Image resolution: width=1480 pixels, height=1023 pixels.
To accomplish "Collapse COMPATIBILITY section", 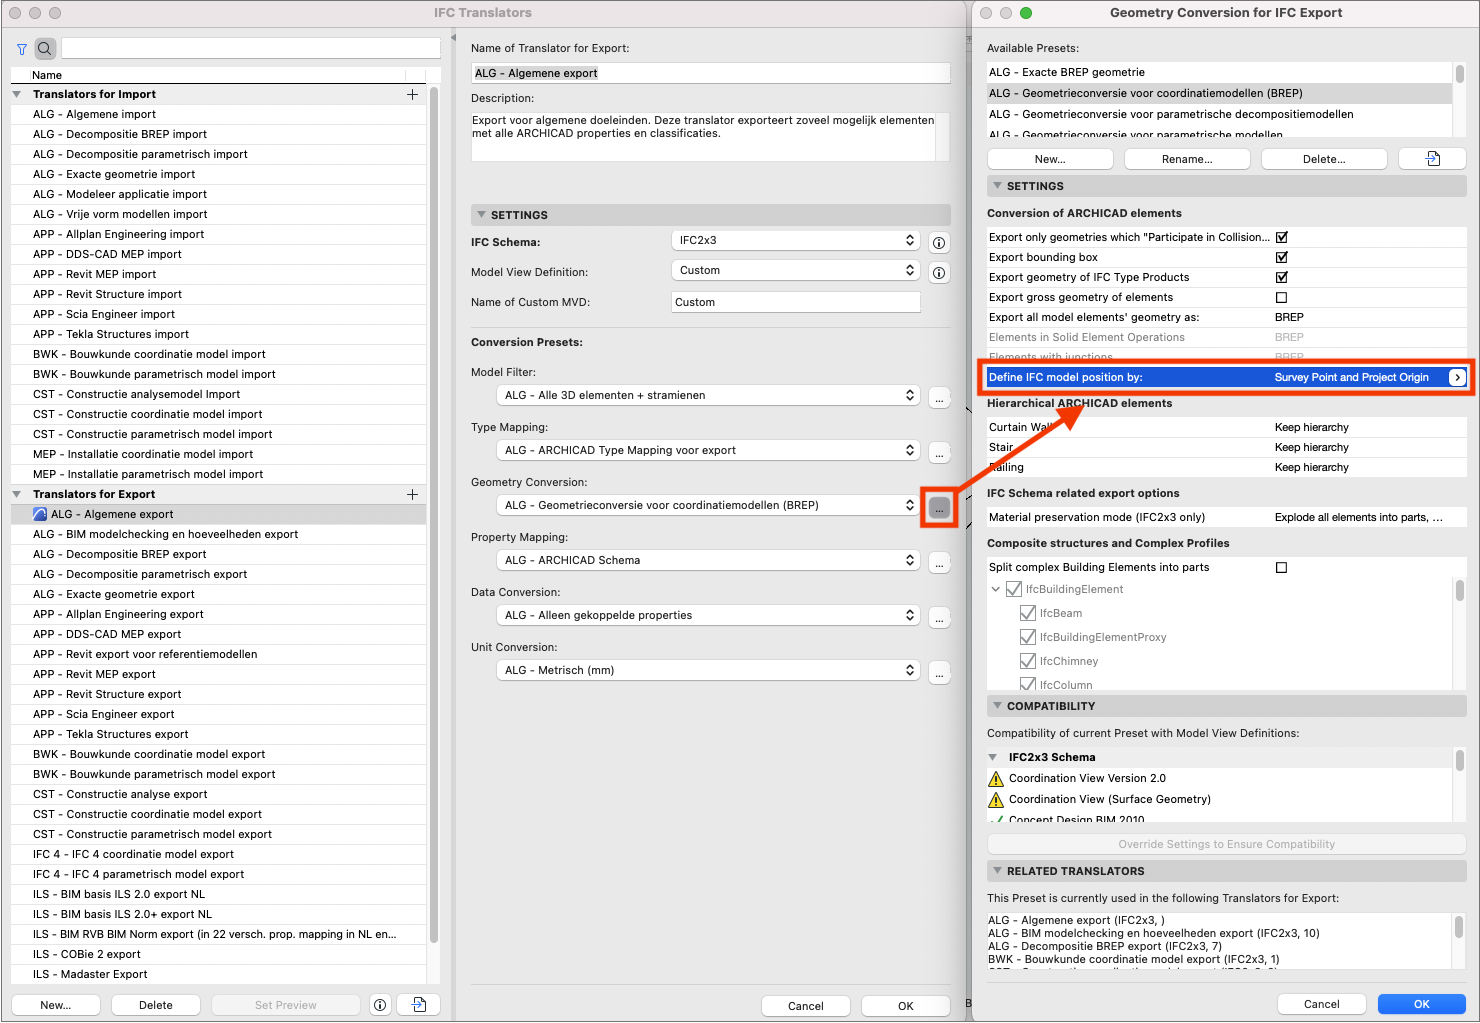I will coord(997,706).
